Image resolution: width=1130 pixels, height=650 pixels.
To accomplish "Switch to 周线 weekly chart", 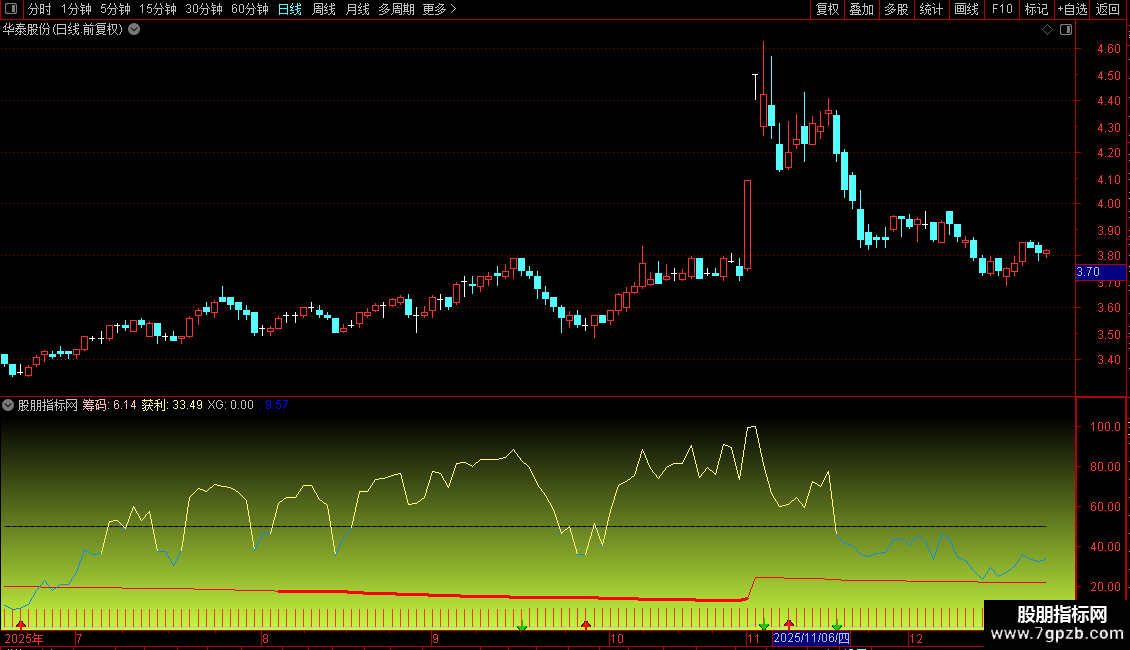I will tap(324, 9).
